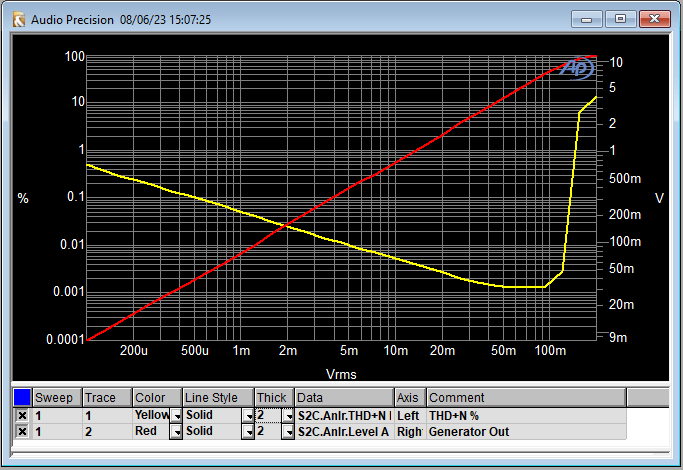
Task: Minimize the Audio Precision window
Action: pyautogui.click(x=586, y=19)
